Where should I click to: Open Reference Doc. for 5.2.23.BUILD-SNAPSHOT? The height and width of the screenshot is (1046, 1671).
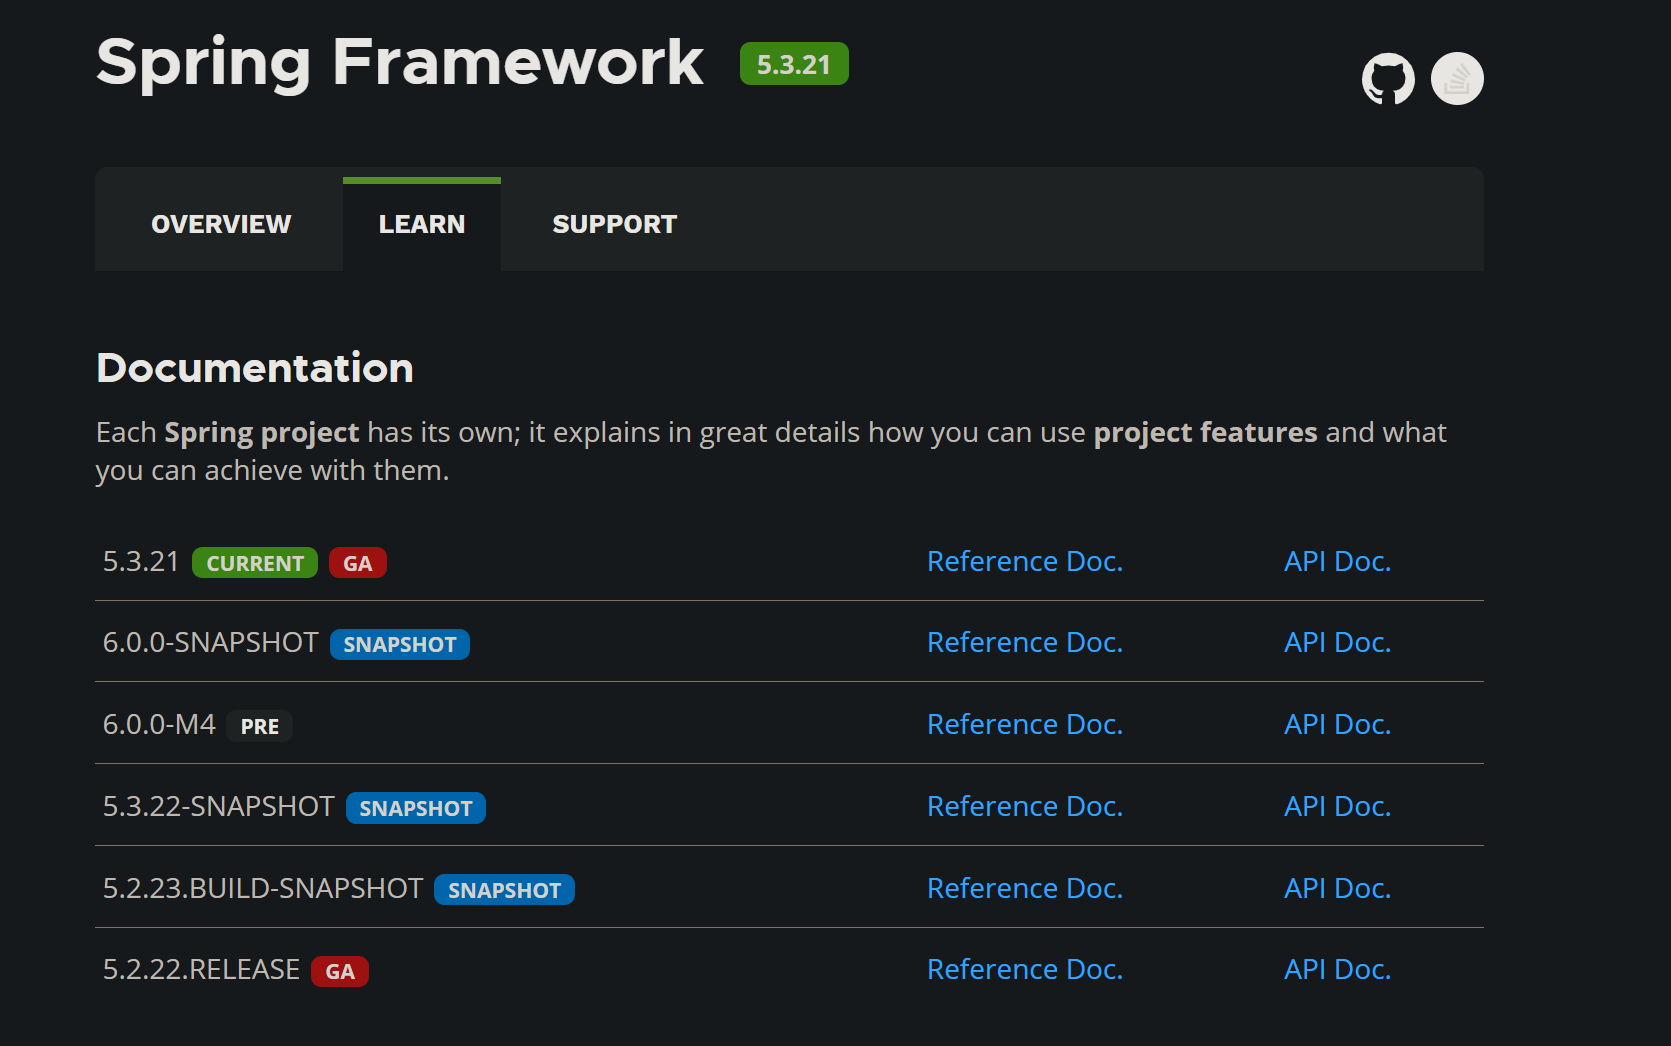pyautogui.click(x=1025, y=888)
